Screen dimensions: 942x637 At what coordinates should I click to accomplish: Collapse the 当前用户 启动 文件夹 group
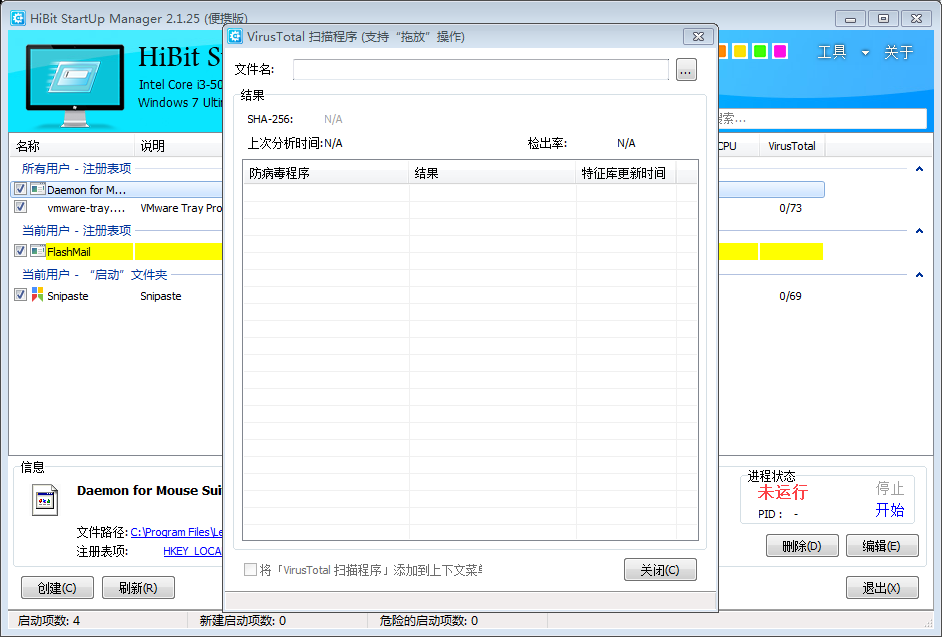click(918, 274)
